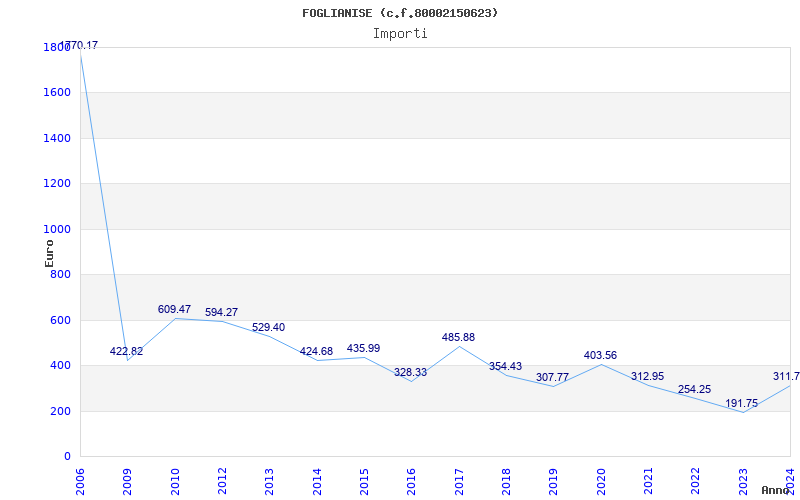Click the 191.75 lowest value label

(x=741, y=404)
